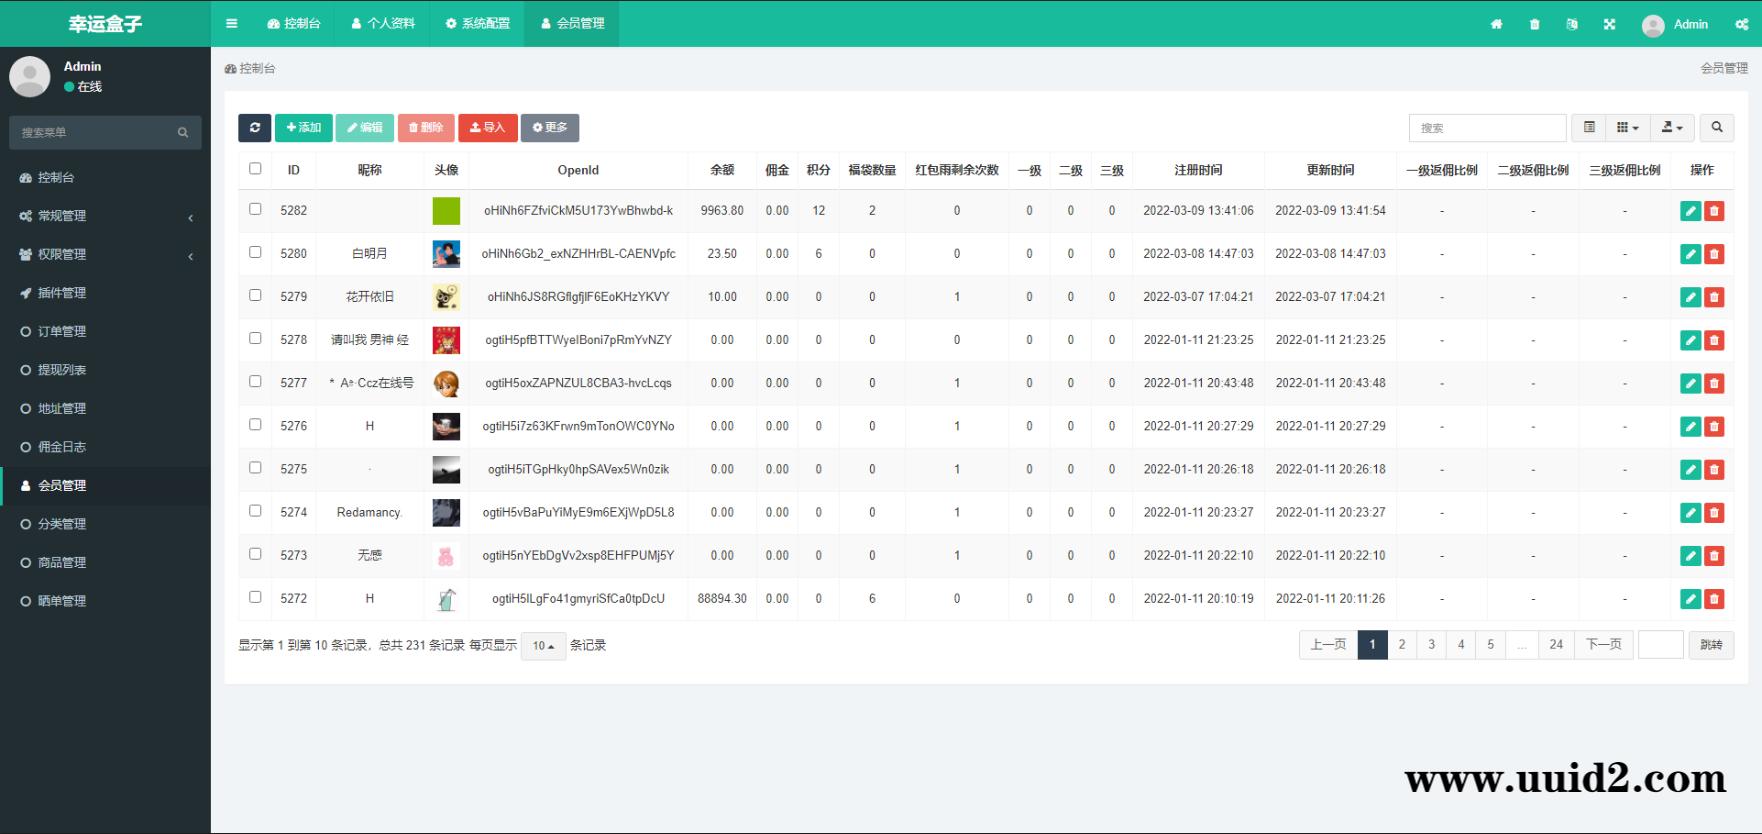The image size is (1762, 834).
Task: Check the select-all checkbox in table header
Action: 255,169
